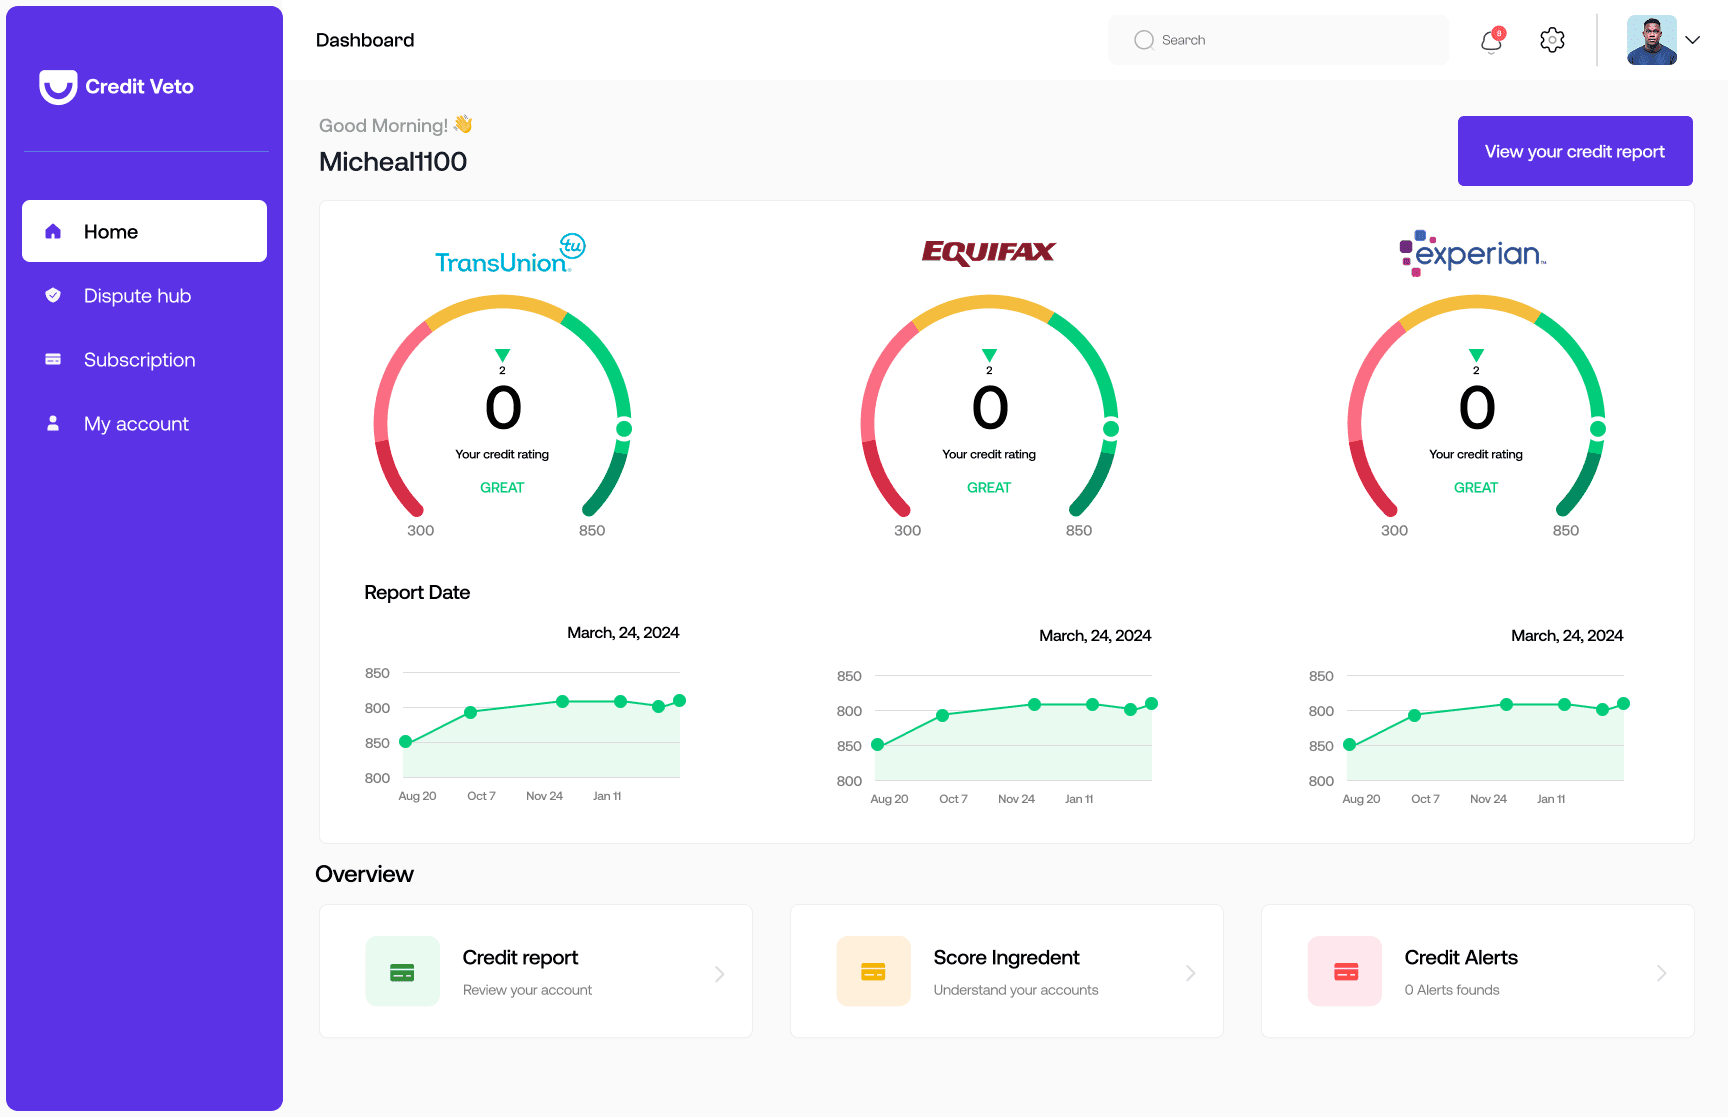Click first data point on Equifax chart
The image size is (1728, 1117).
tap(878, 745)
